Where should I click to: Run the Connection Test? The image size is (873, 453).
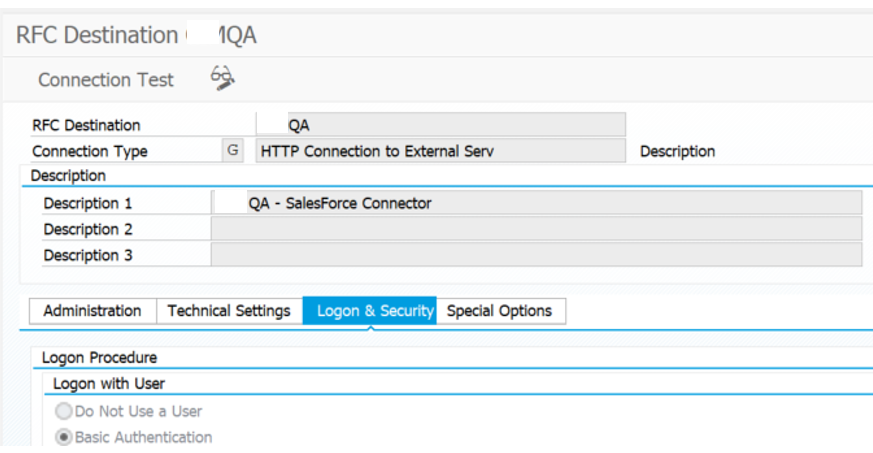[x=106, y=80]
